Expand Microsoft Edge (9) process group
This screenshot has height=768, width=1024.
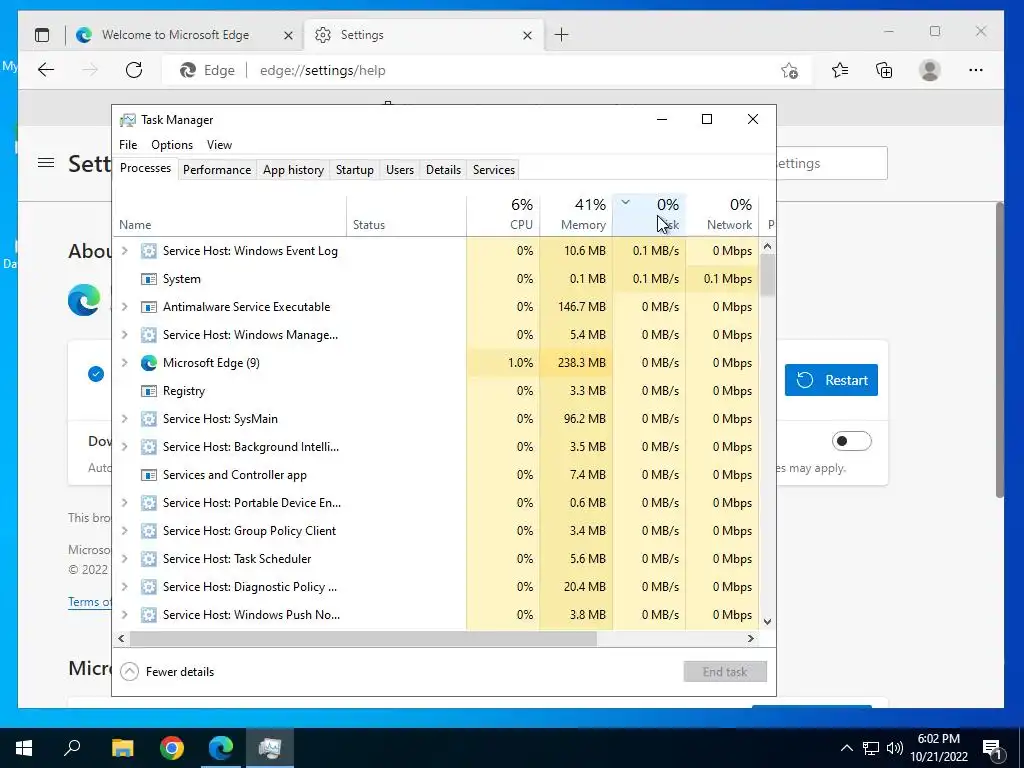(x=125, y=362)
